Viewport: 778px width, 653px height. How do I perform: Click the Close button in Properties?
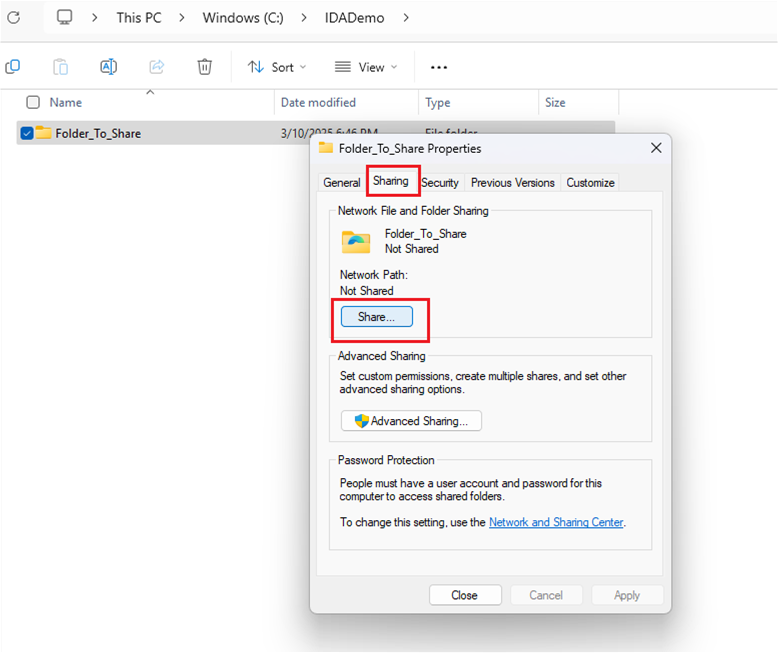[x=465, y=595]
